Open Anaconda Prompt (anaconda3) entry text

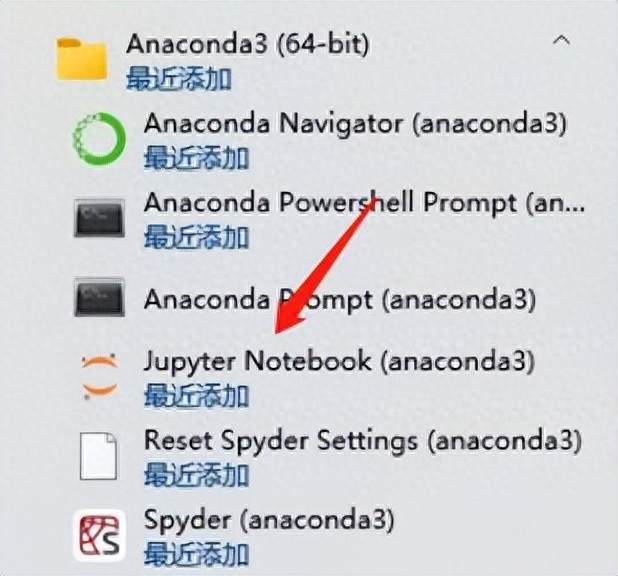pyautogui.click(x=340, y=300)
